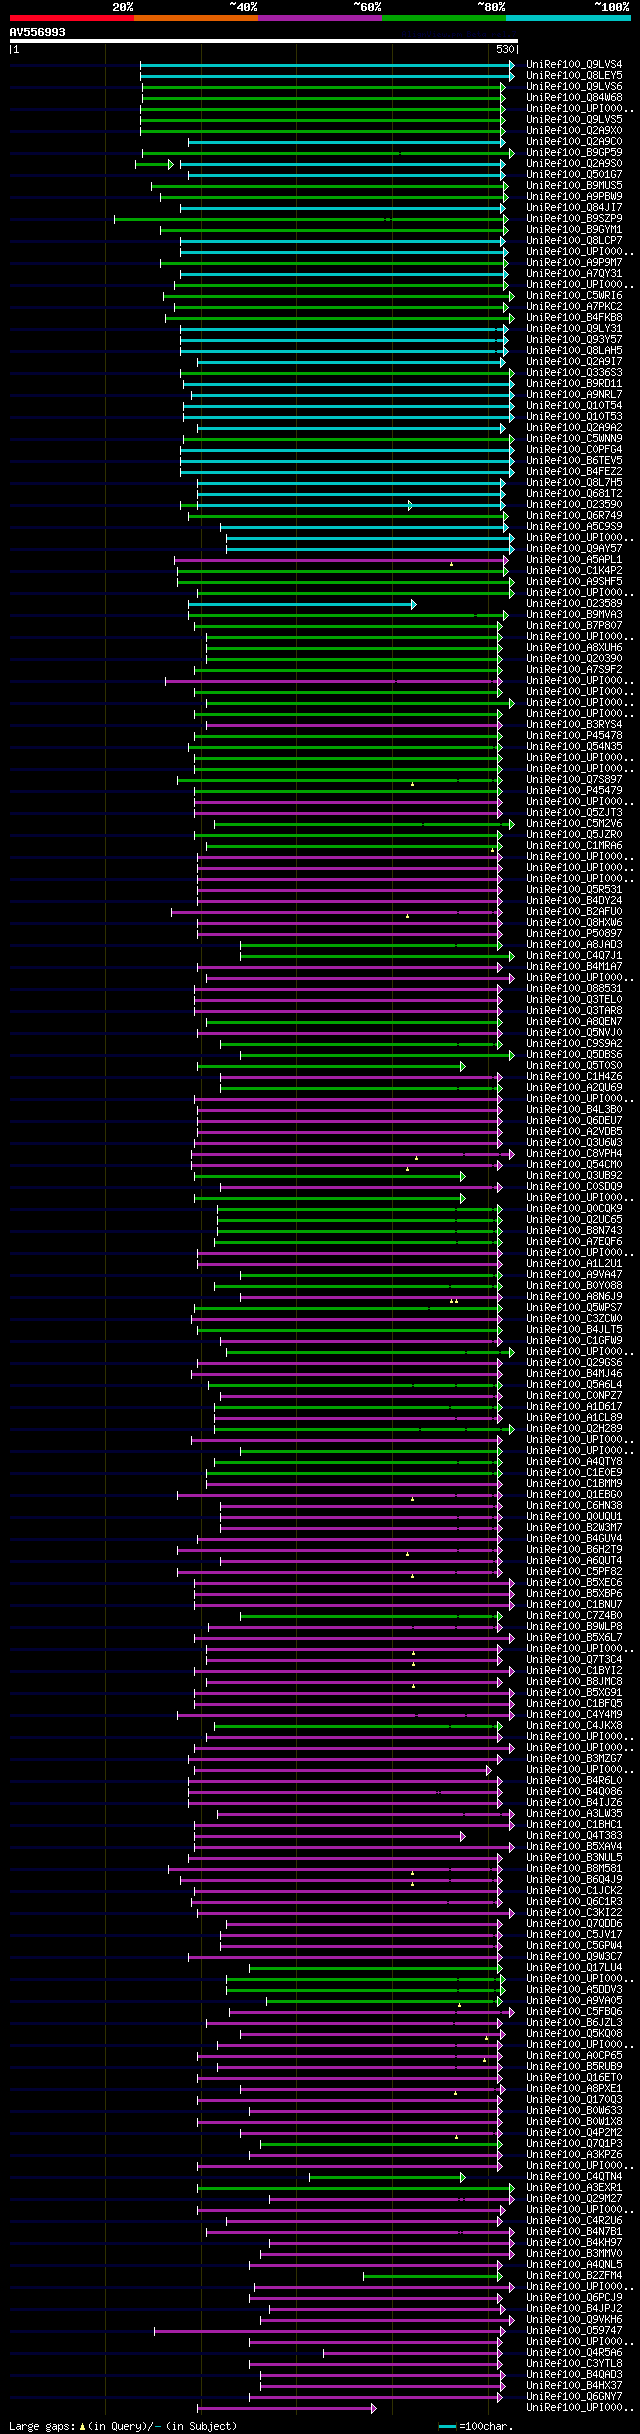Select hit label UniRef100_O59747
Viewport: 640px width, 2434px height.
pyautogui.click(x=574, y=2330)
